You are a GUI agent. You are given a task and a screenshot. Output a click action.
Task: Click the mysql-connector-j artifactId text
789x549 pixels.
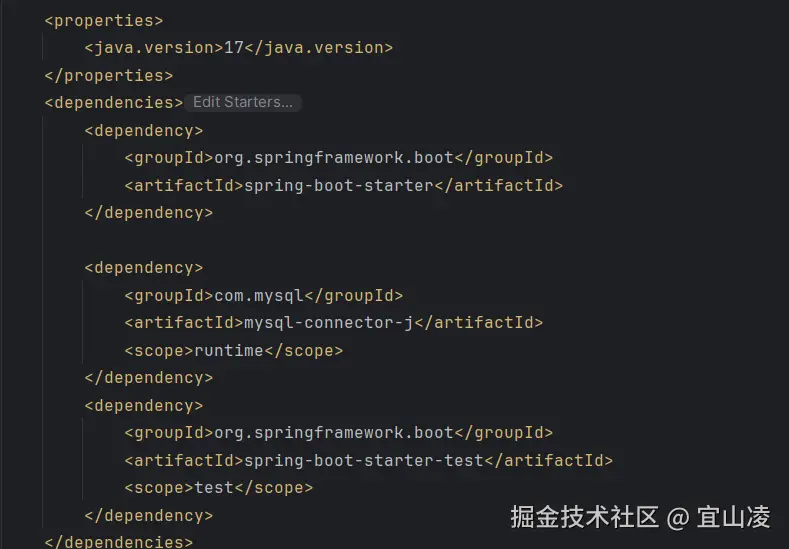point(328,322)
